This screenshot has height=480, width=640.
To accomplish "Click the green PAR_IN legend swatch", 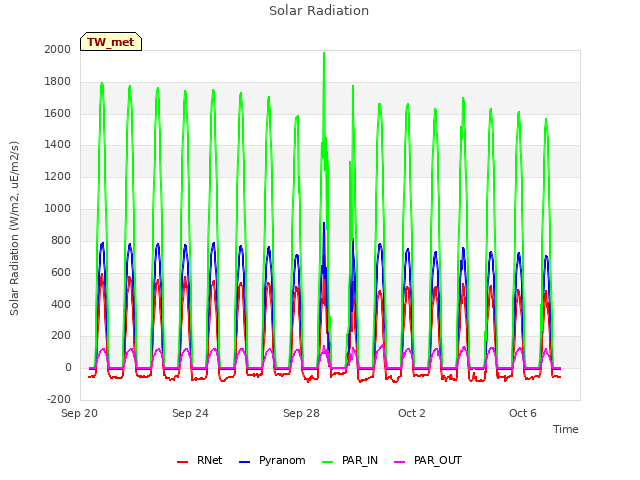I will tap(328, 462).
